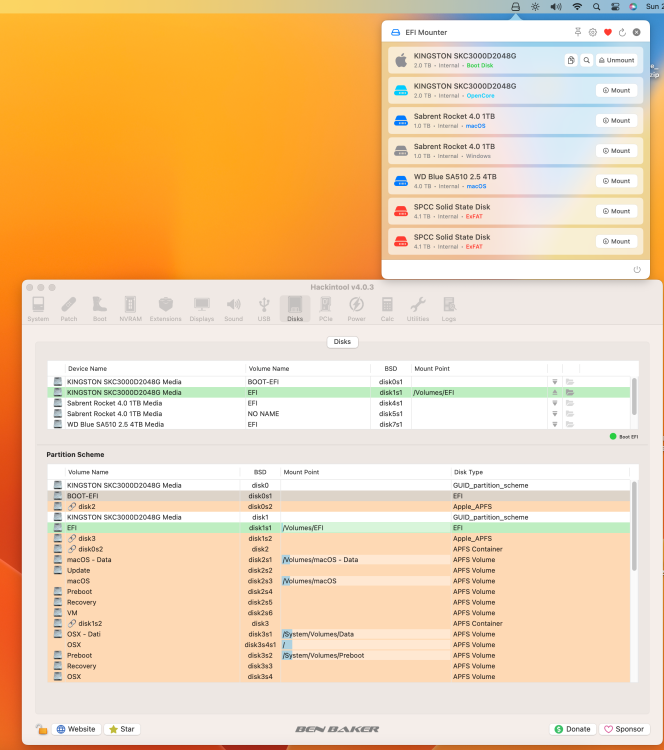Open the PCIe tab in Hackintool

(326, 309)
